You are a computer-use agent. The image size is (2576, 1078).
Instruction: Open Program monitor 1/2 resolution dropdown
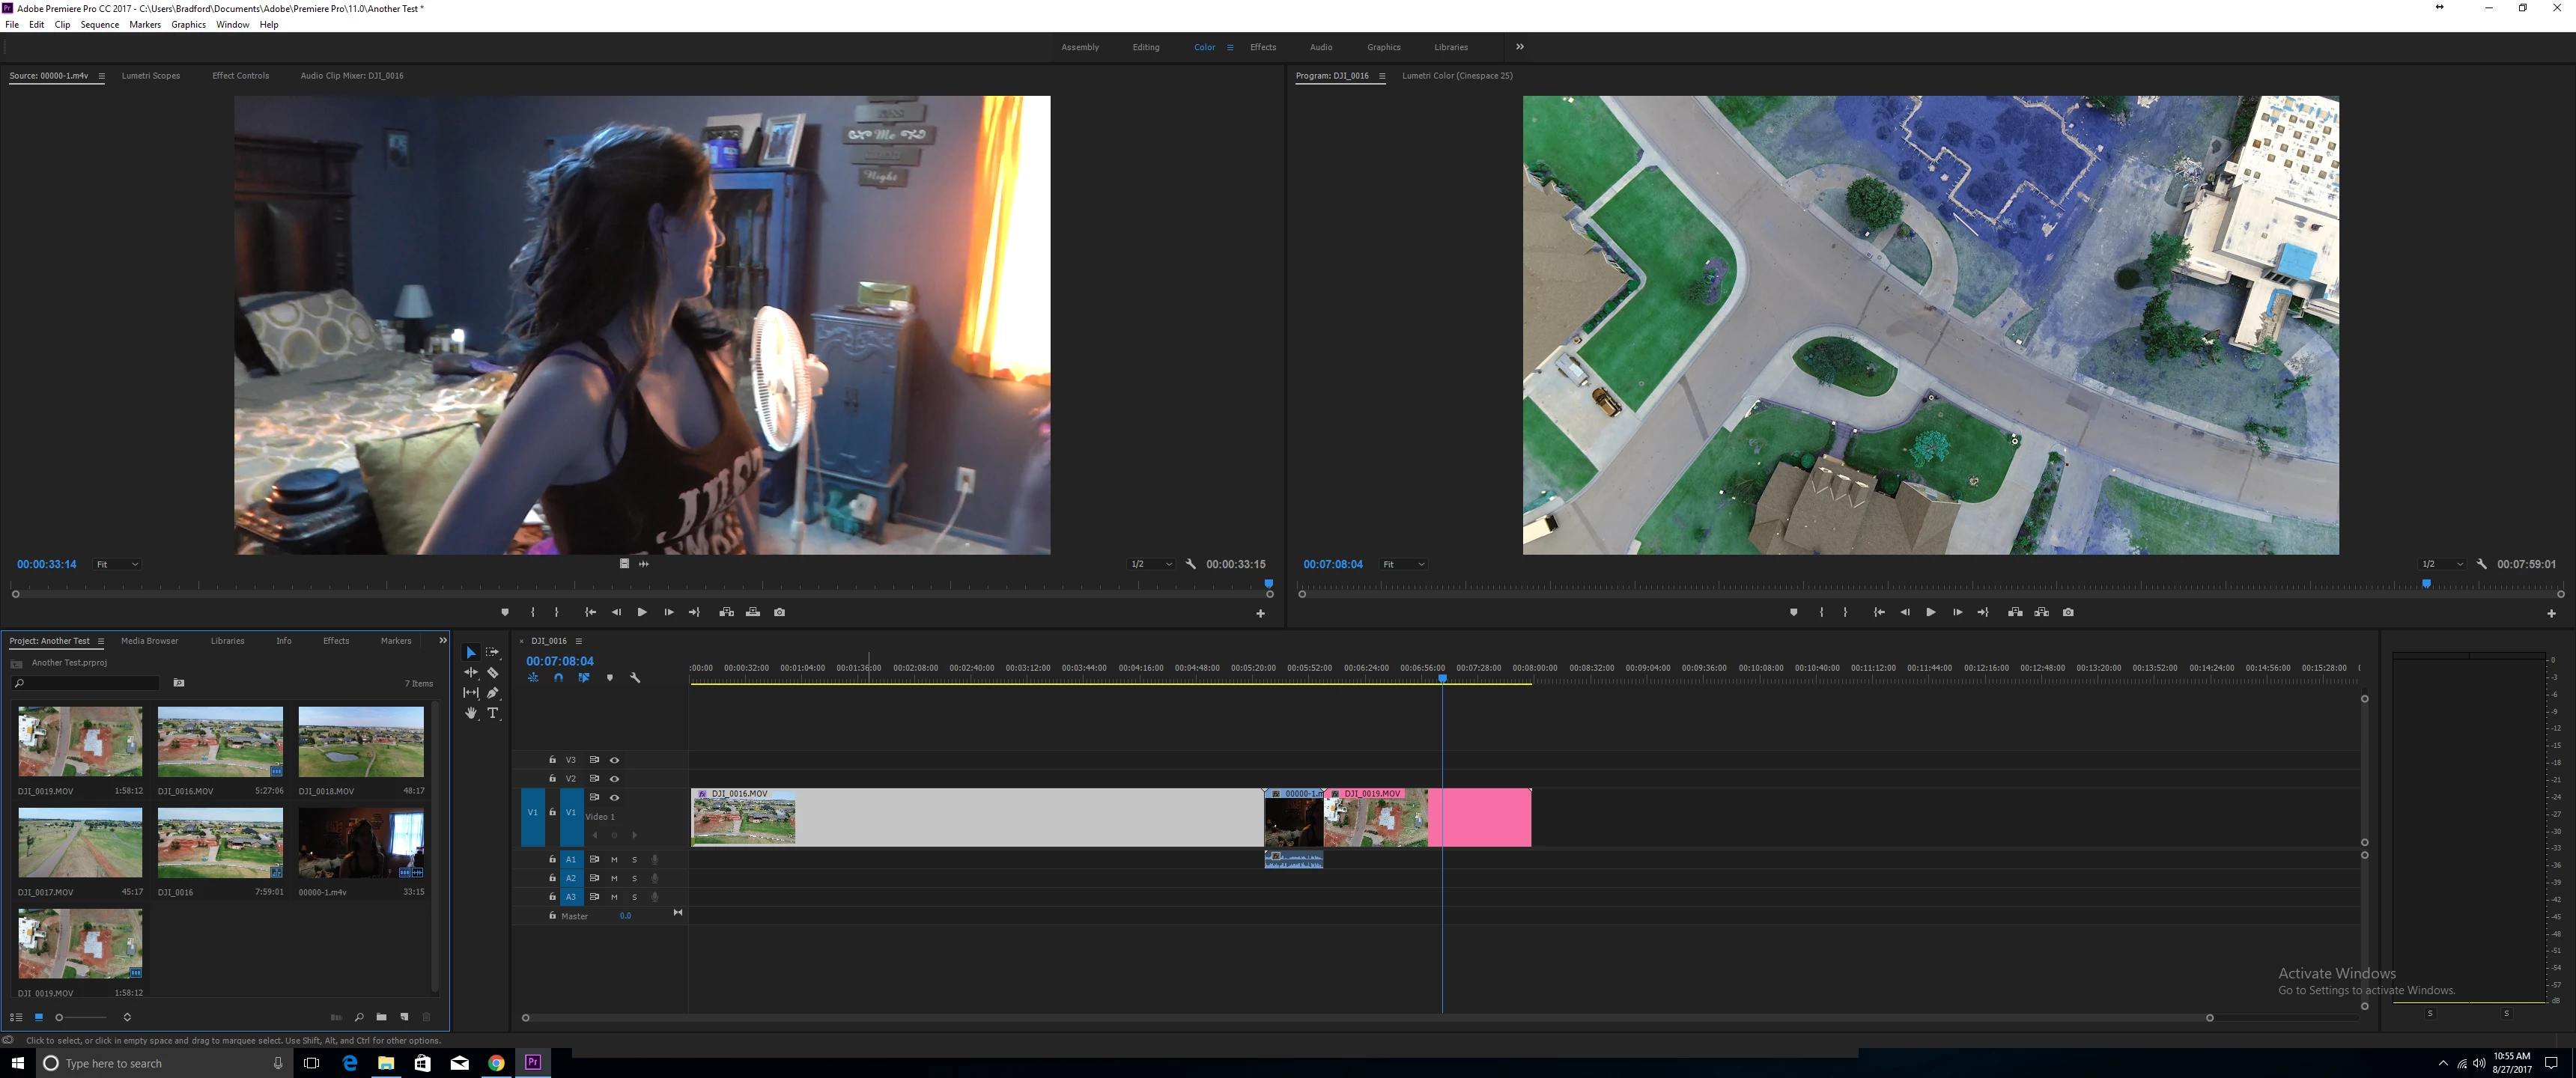2441,564
